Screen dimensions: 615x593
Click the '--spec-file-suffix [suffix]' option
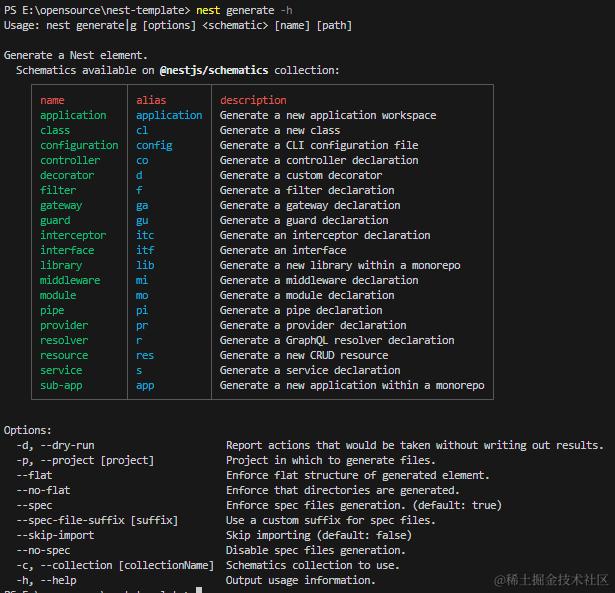[97, 520]
